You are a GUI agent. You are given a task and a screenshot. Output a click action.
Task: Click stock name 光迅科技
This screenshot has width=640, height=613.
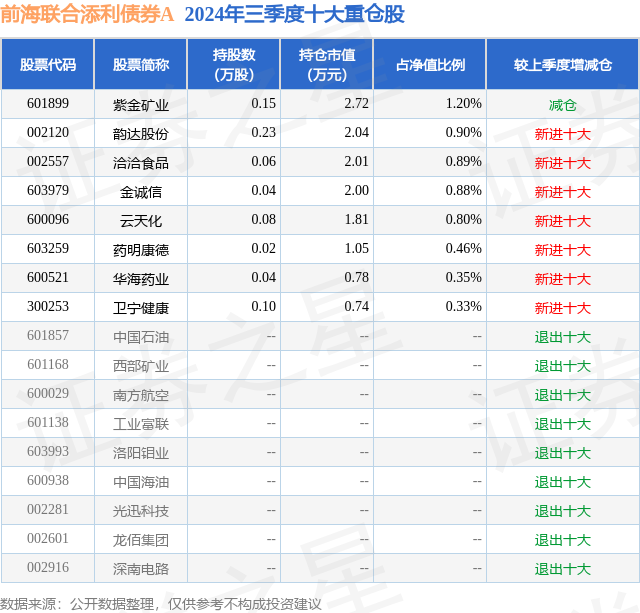click(x=141, y=511)
